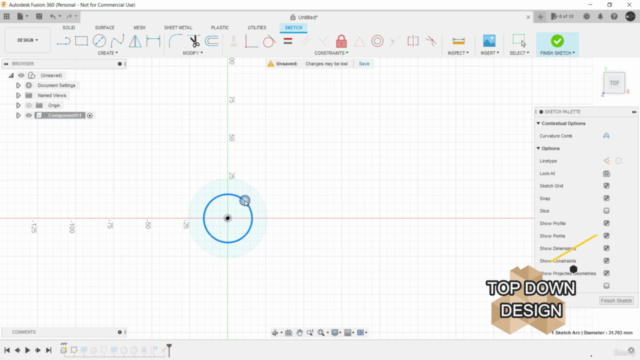Apply Fix/Unfix lock constraint
Image resolution: width=640 pixels, height=360 pixels.
coord(341,41)
